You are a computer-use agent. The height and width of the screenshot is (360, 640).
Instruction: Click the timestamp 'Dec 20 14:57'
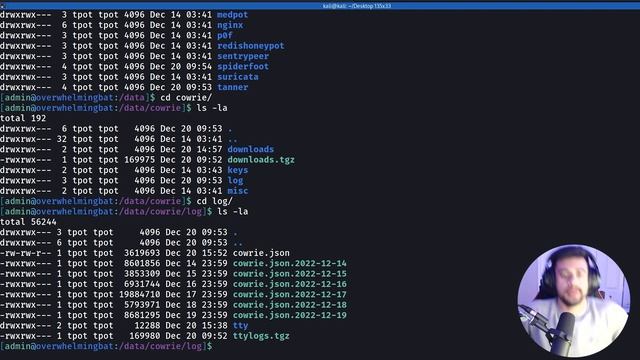pyautogui.click(x=191, y=149)
